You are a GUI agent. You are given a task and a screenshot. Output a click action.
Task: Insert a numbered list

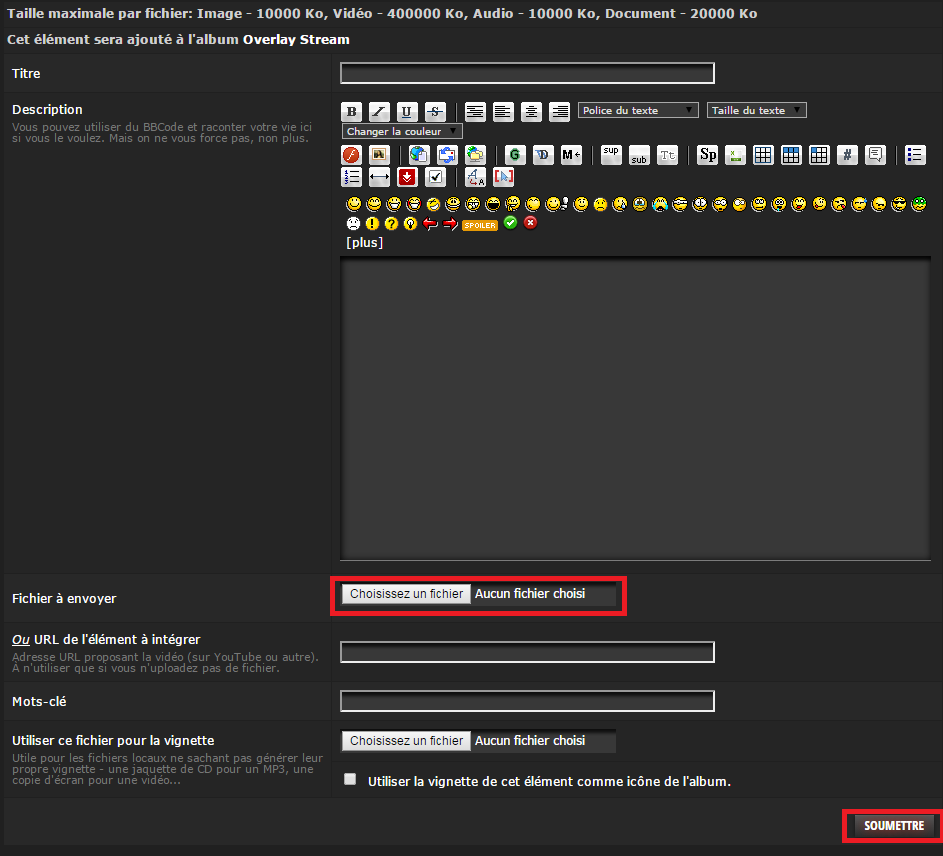click(x=352, y=177)
